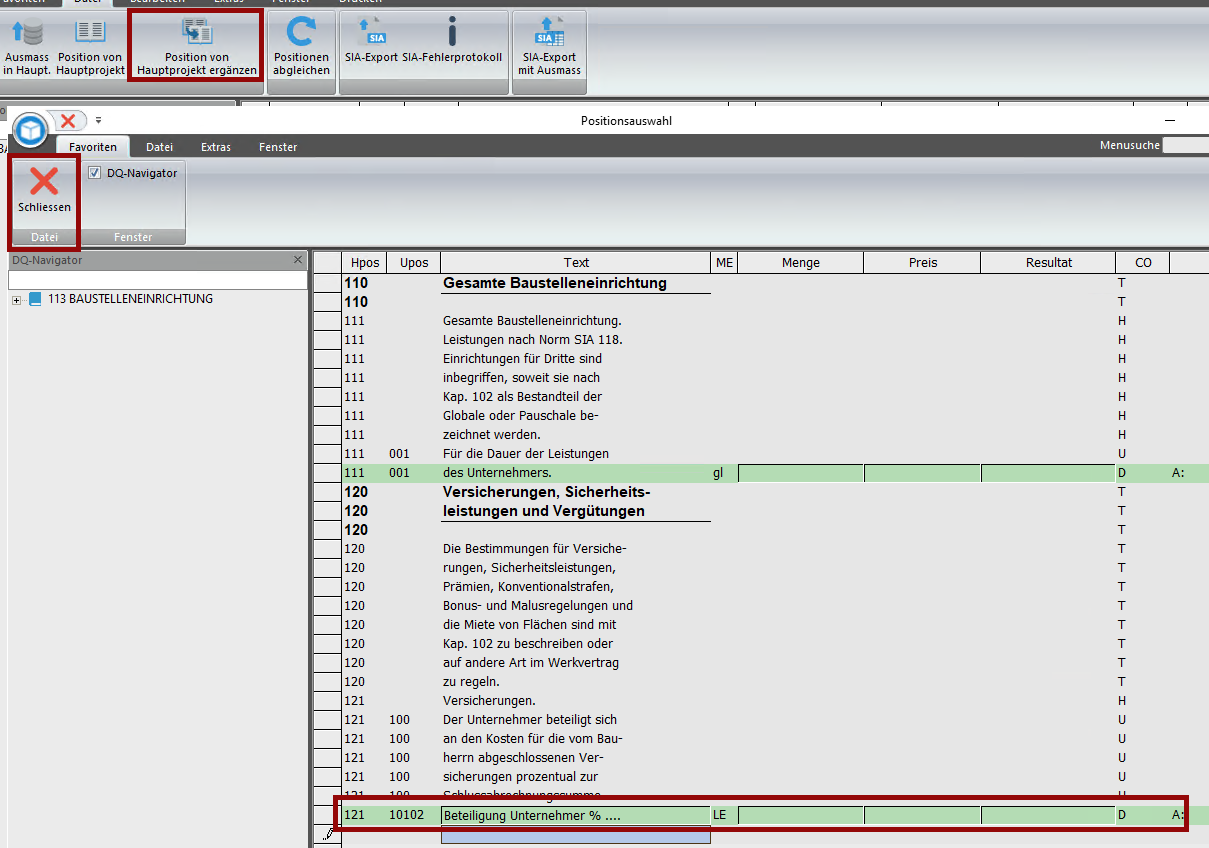This screenshot has width=1209, height=848.
Task: Click the ME column header
Action: (725, 263)
